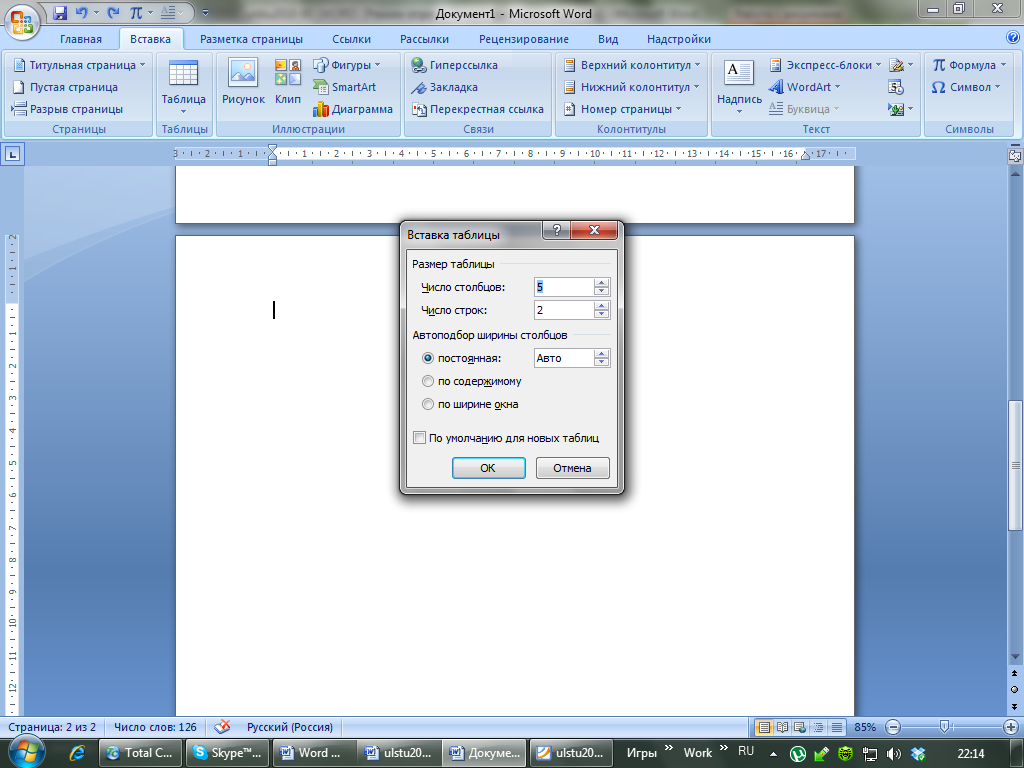Insert date and time in Текст group
Screen dimensions: 1024x768
tap(896, 87)
